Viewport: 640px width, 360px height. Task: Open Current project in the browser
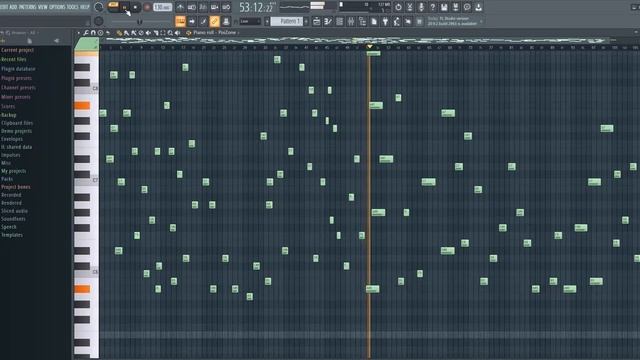[18, 50]
